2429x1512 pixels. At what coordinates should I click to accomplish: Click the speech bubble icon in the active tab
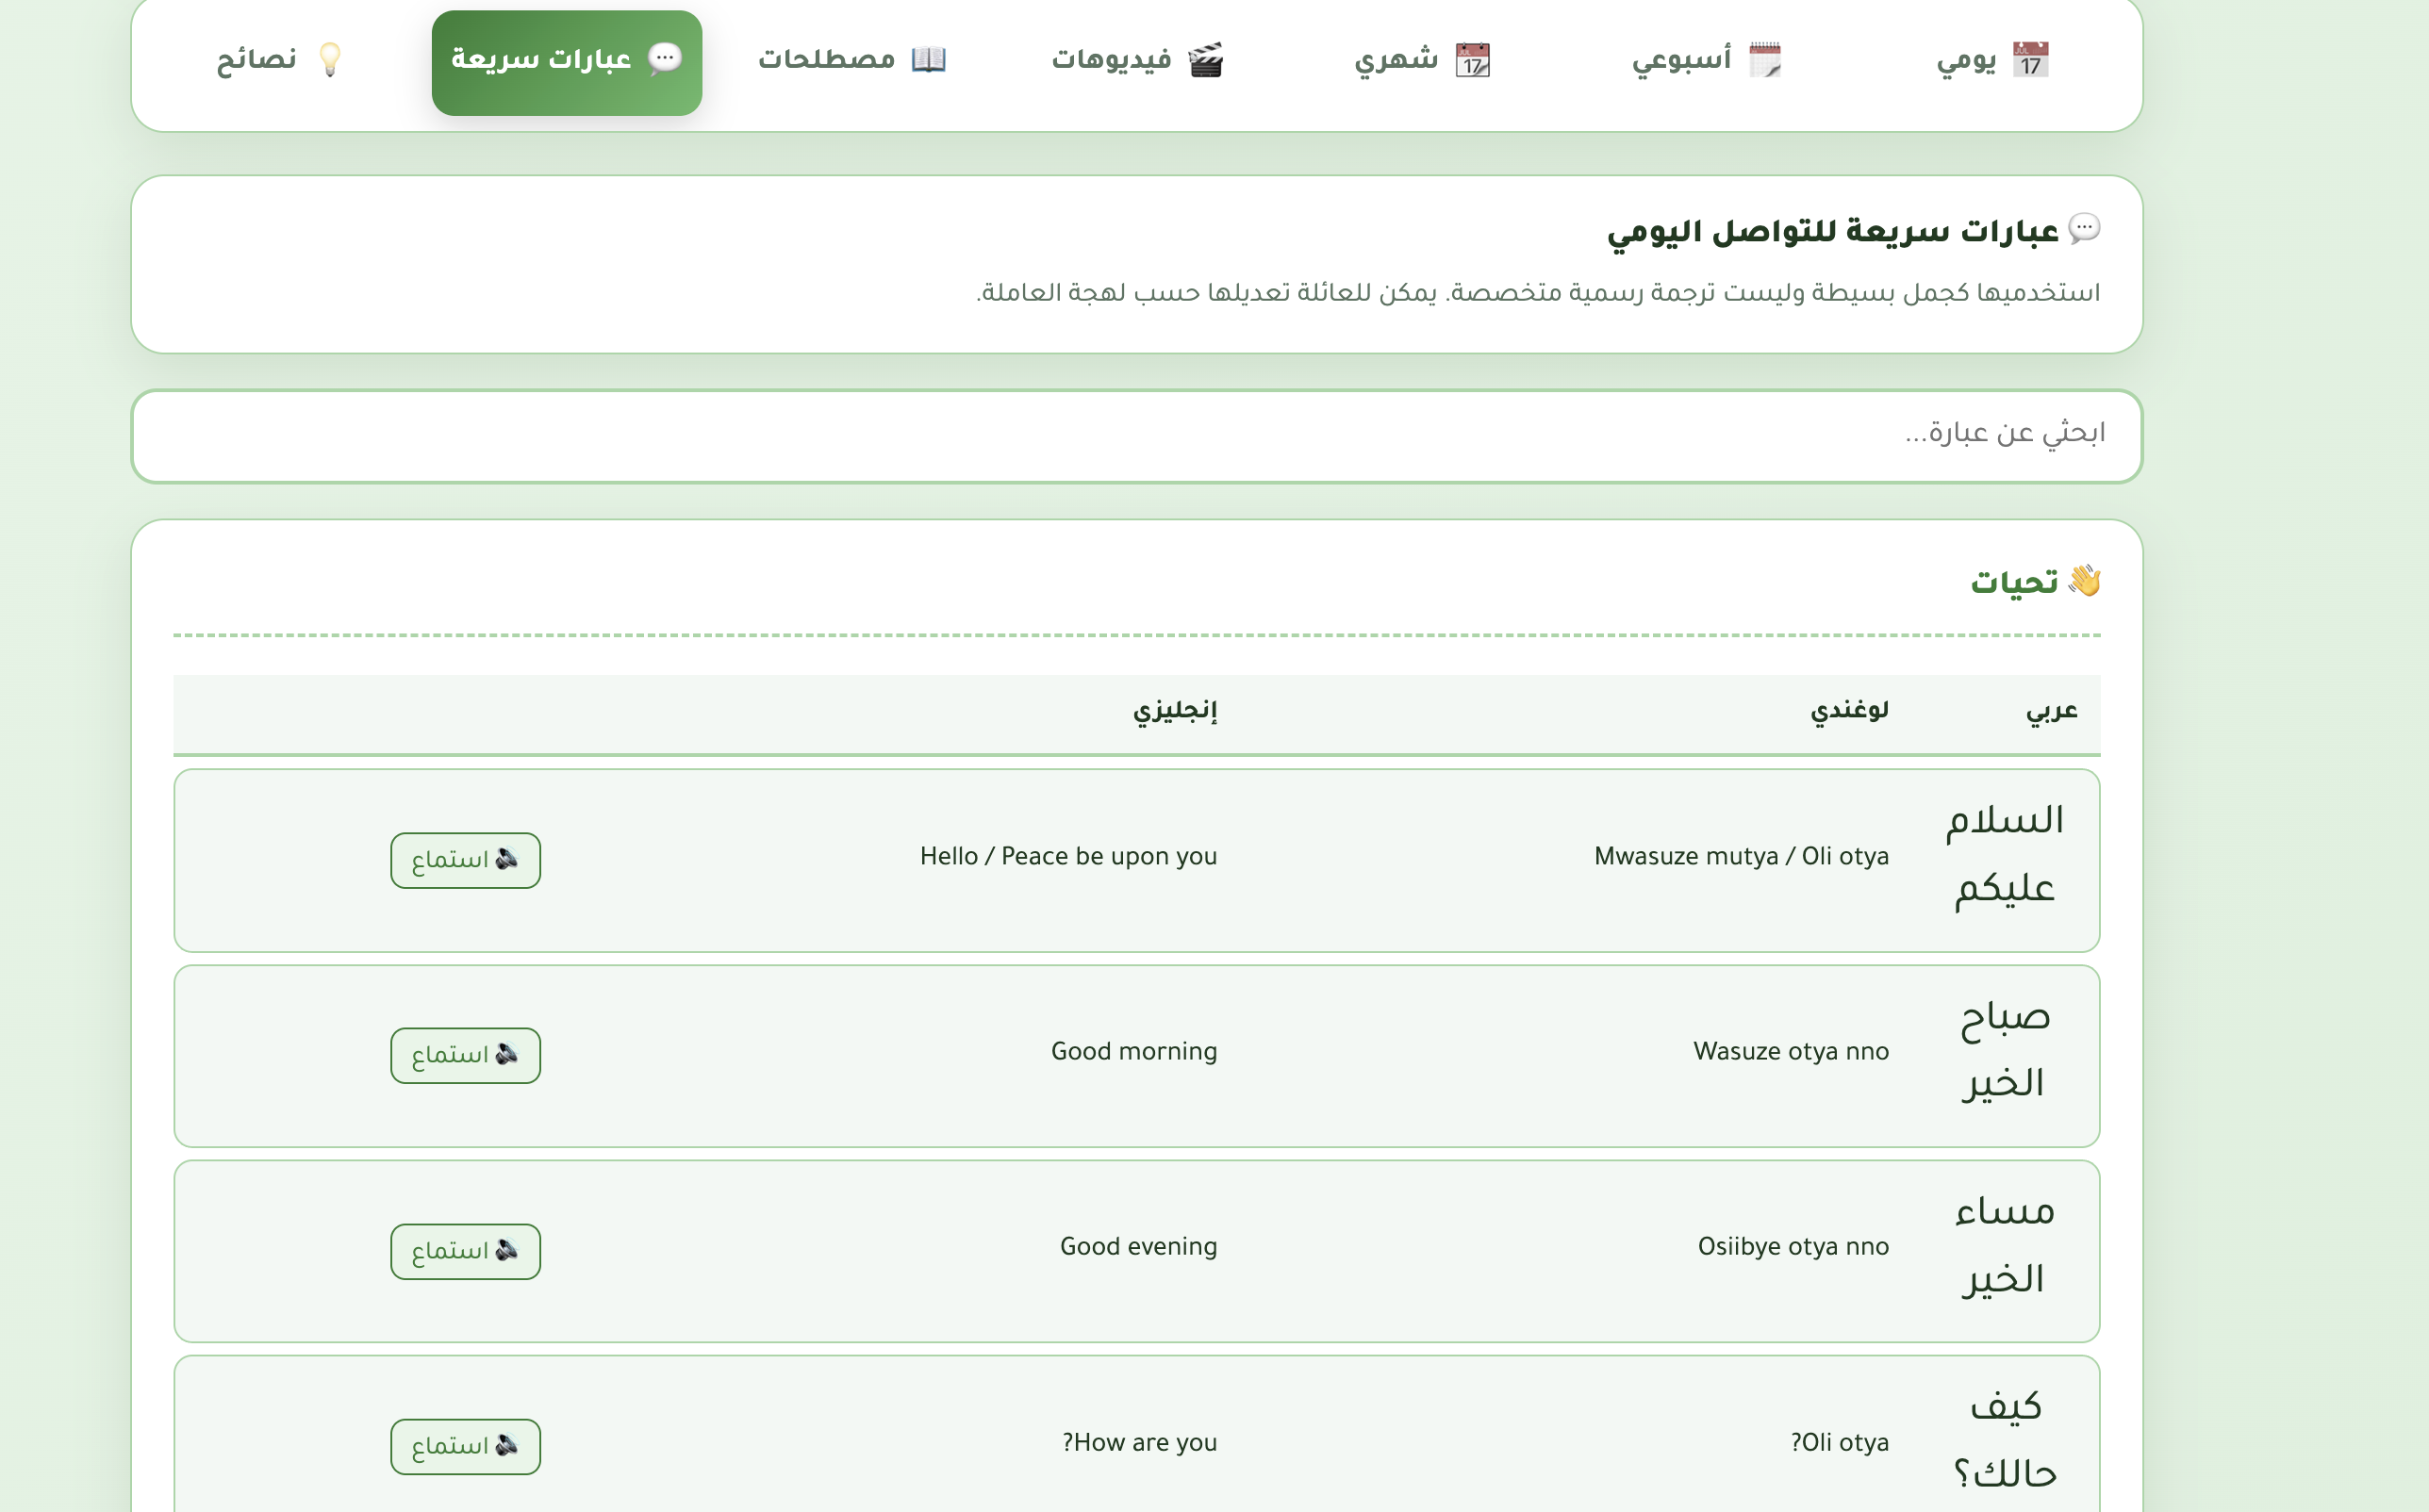pyautogui.click(x=665, y=58)
